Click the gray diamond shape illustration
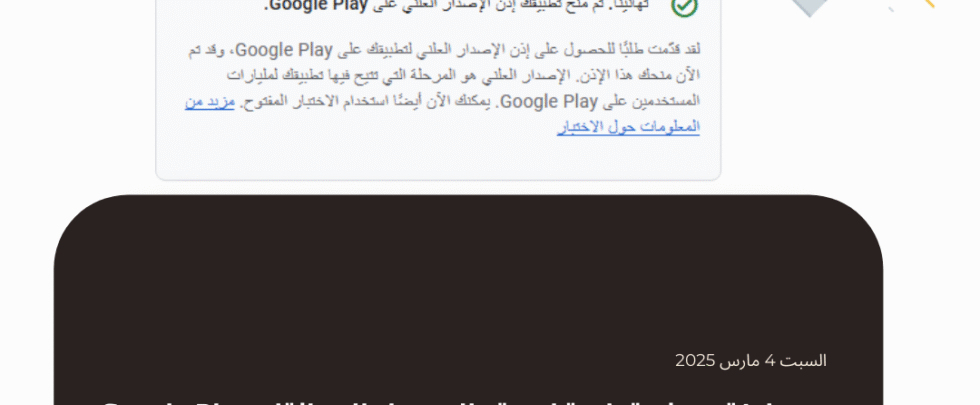Screen dimensions: 980x405 click(810, 6)
